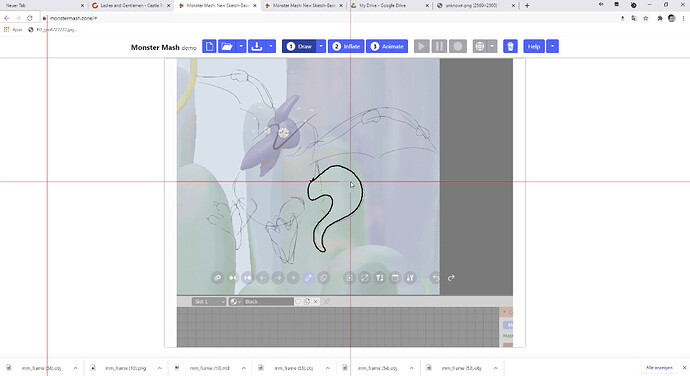
Task: Pause the animation with pause button
Action: pyautogui.click(x=440, y=46)
